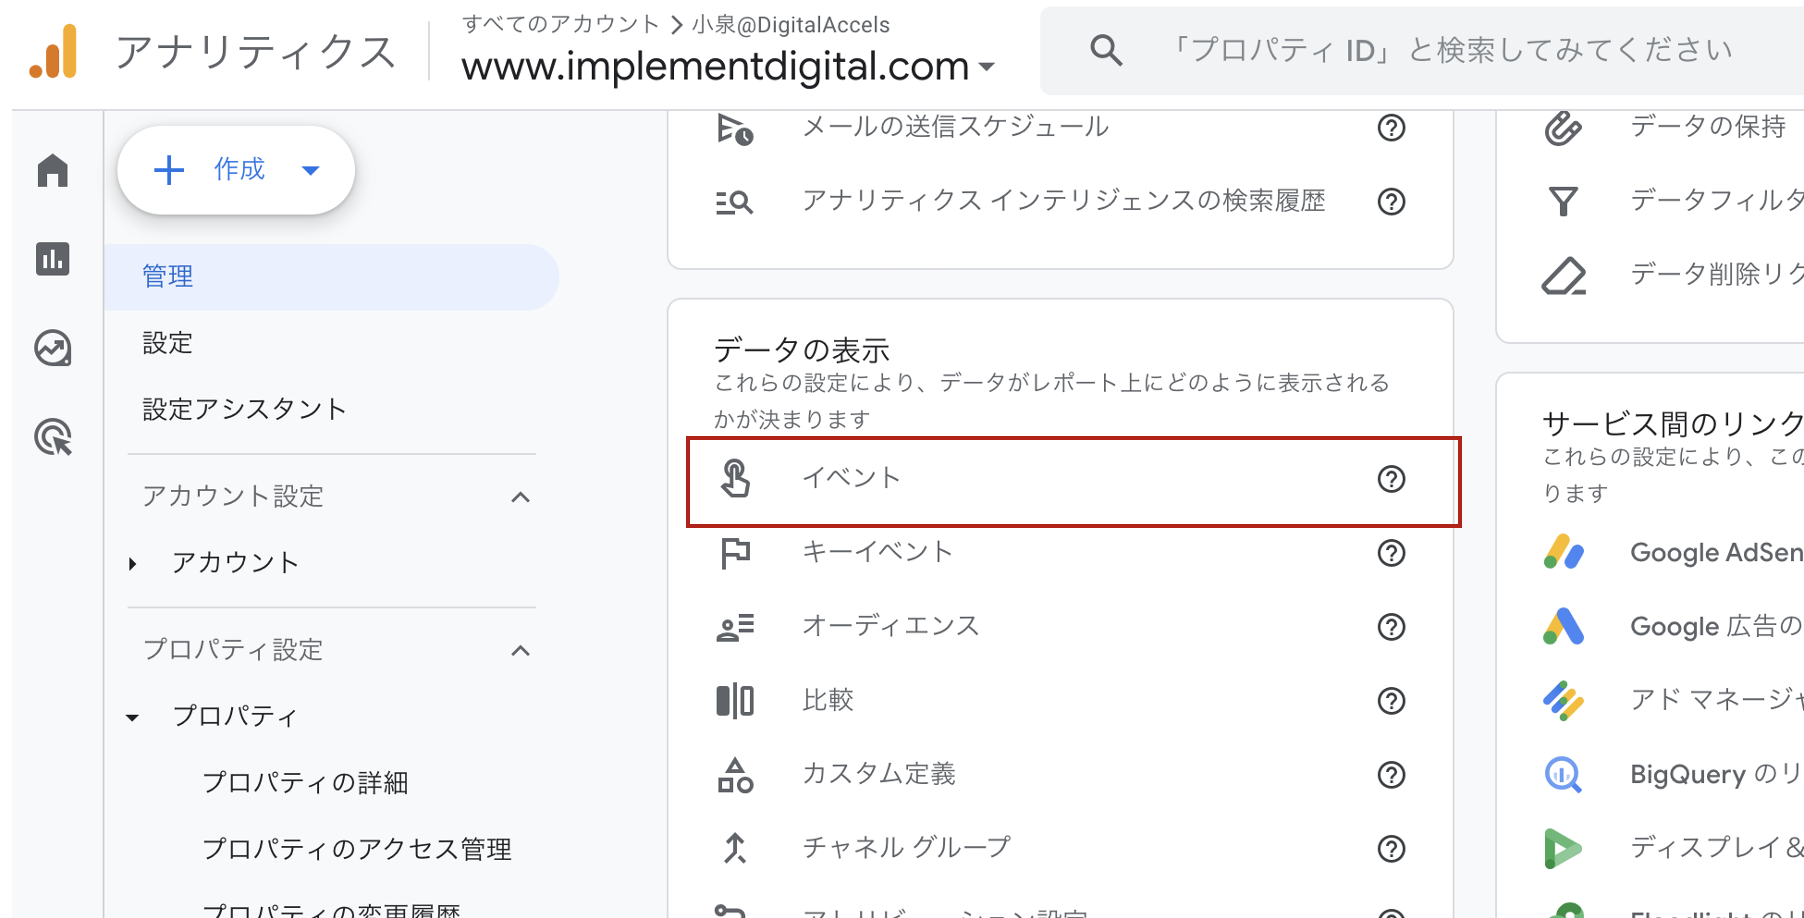Click the イベント touch-hand icon

[735, 478]
